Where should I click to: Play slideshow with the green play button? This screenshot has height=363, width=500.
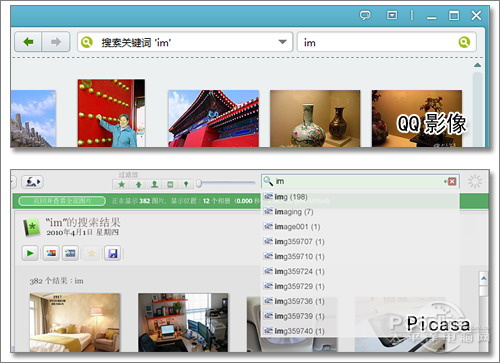[x=30, y=253]
